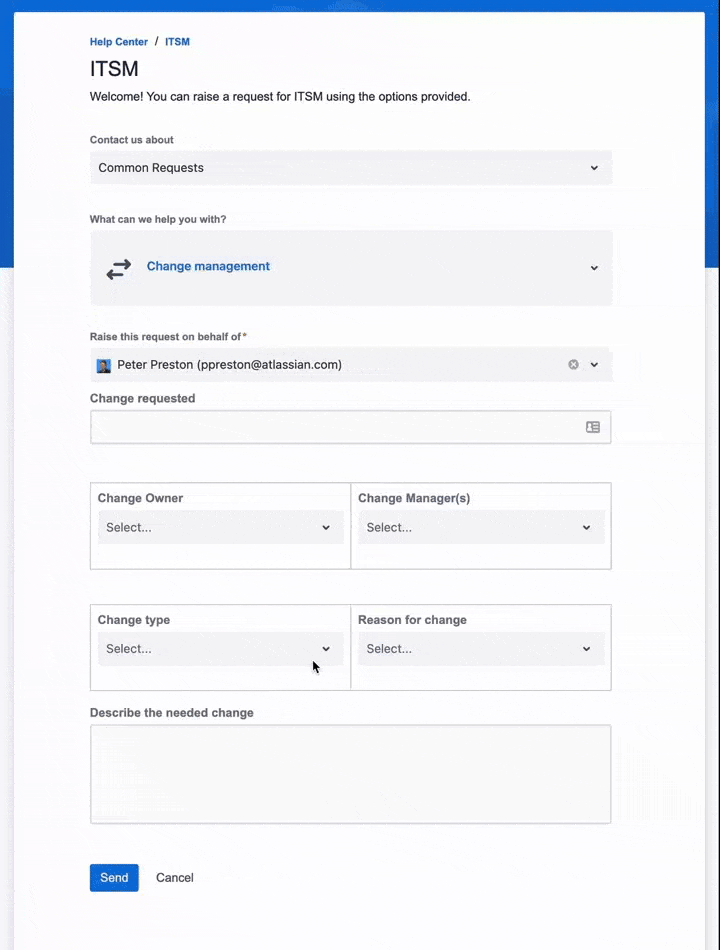Click the Describe the needed change textarea
Viewport: 720px width, 950px height.
350,773
